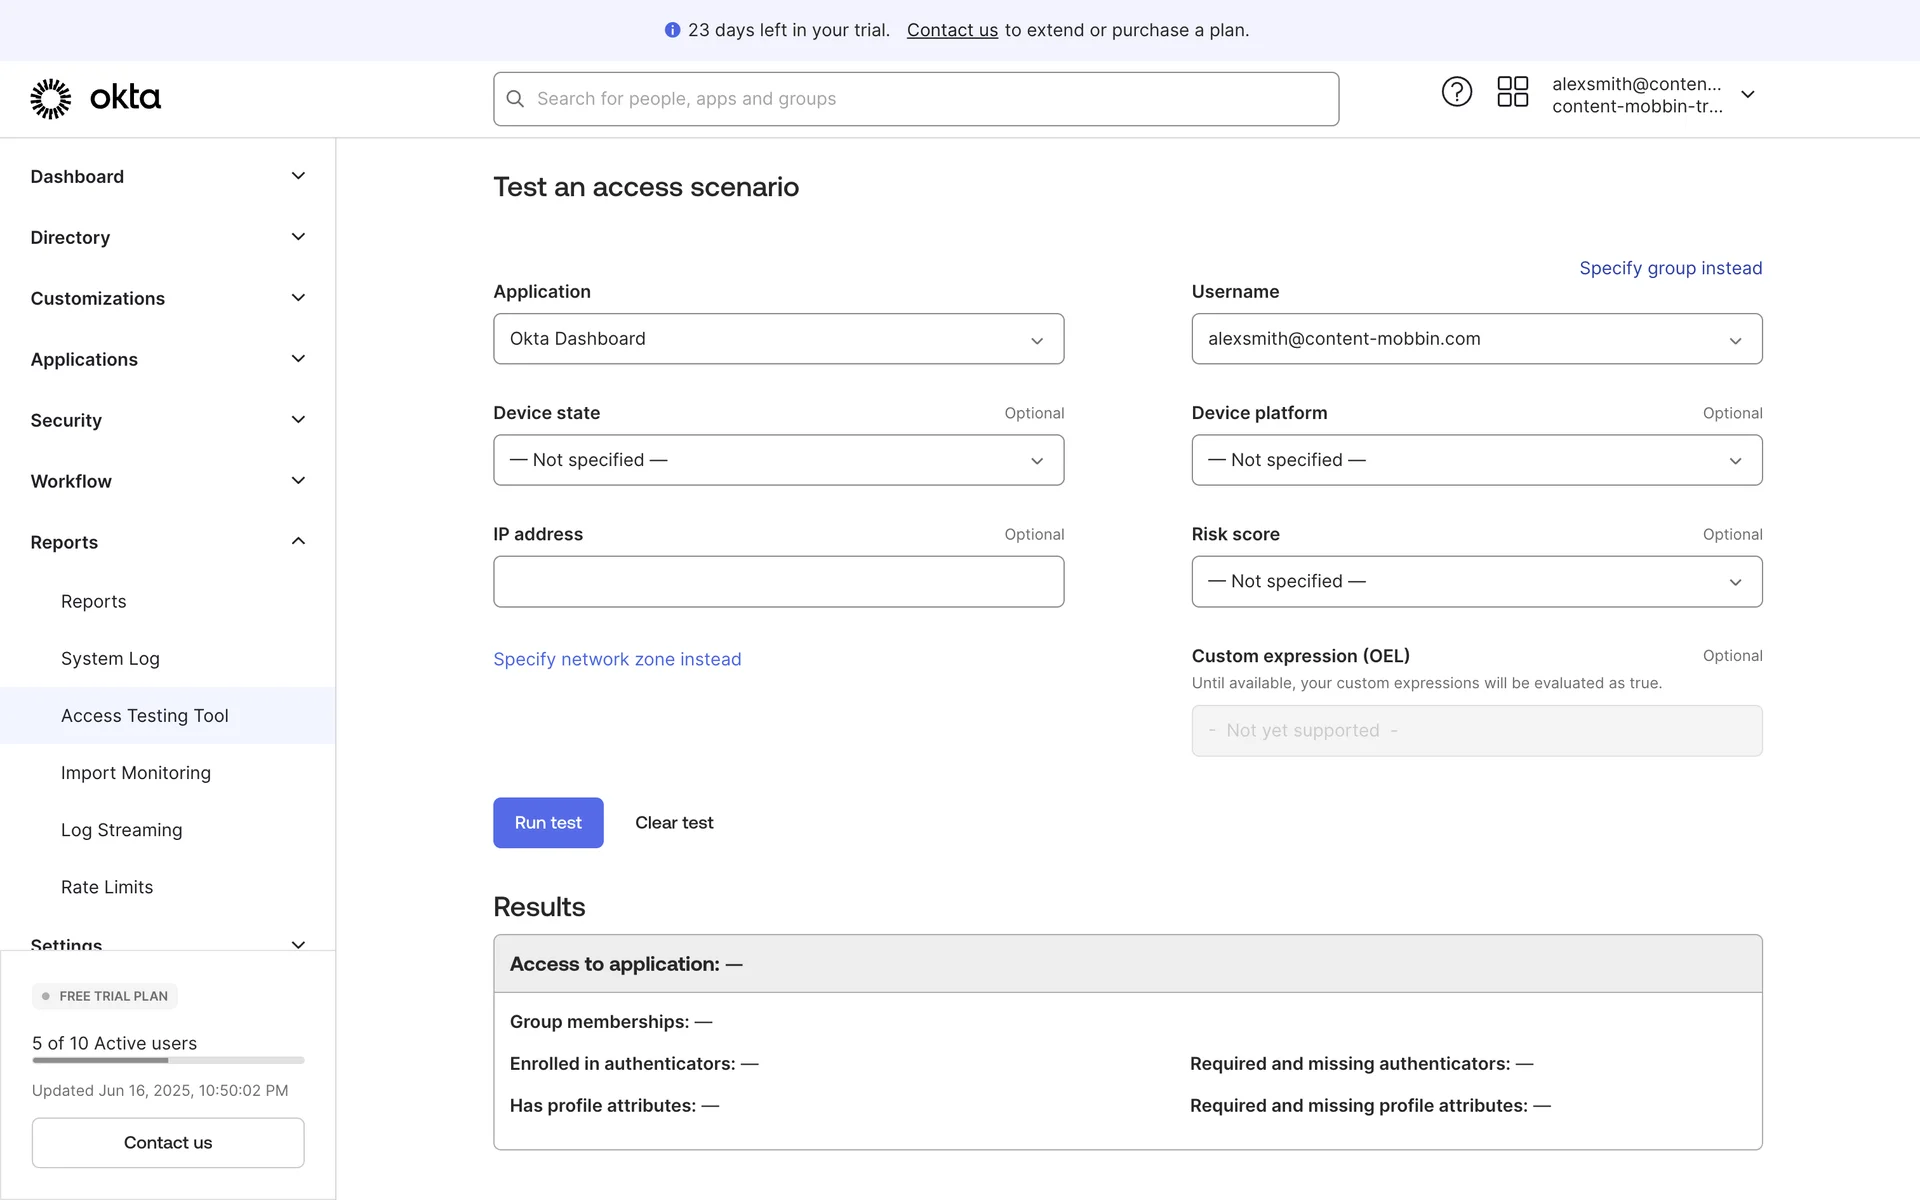Click the Run test button
This screenshot has width=1920, height=1200.
pos(548,822)
